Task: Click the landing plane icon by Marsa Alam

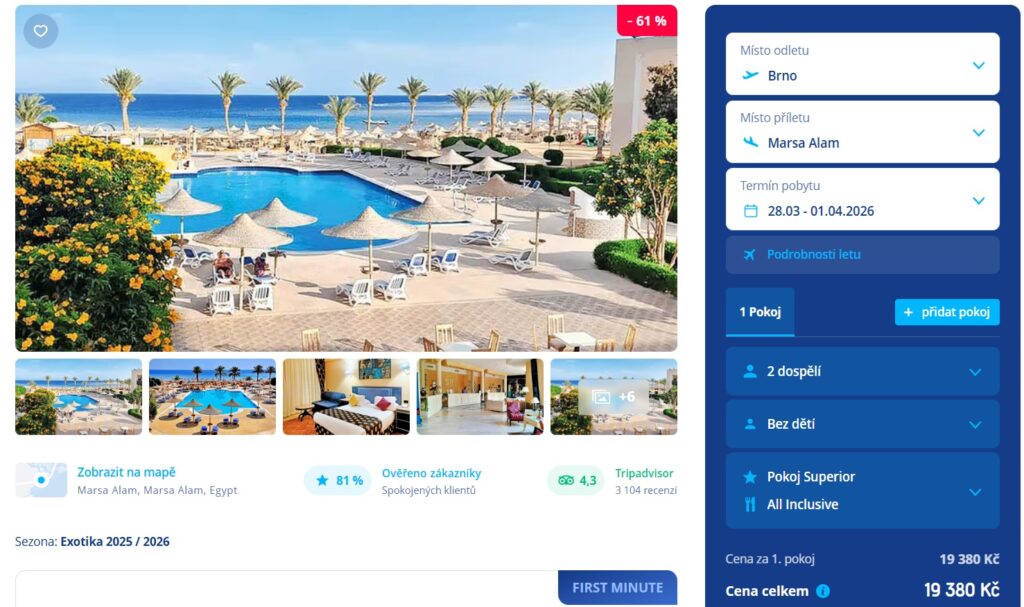Action: click(x=751, y=142)
